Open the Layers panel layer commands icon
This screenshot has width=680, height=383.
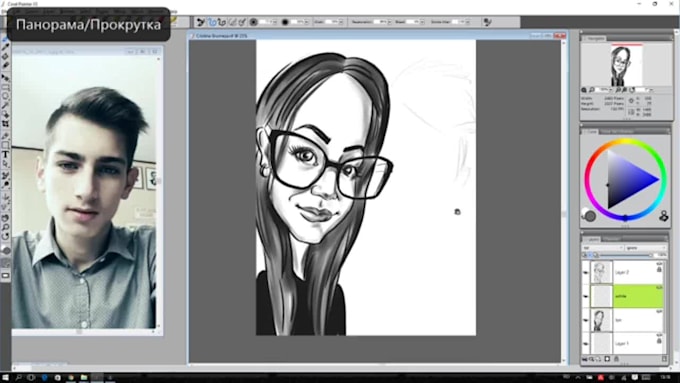[x=585, y=359]
